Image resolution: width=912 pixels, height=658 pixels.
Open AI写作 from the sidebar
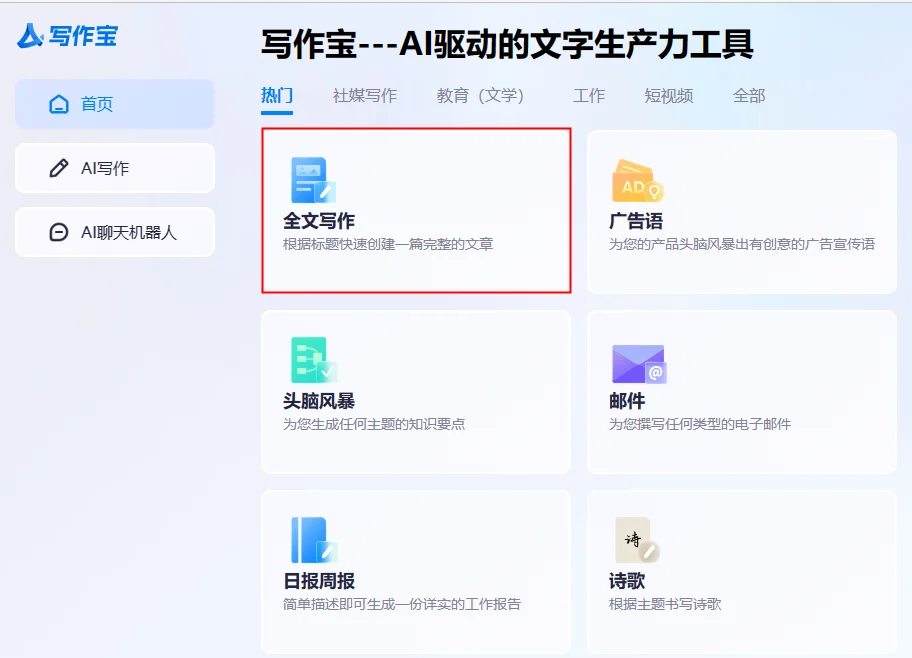pyautogui.click(x=115, y=168)
